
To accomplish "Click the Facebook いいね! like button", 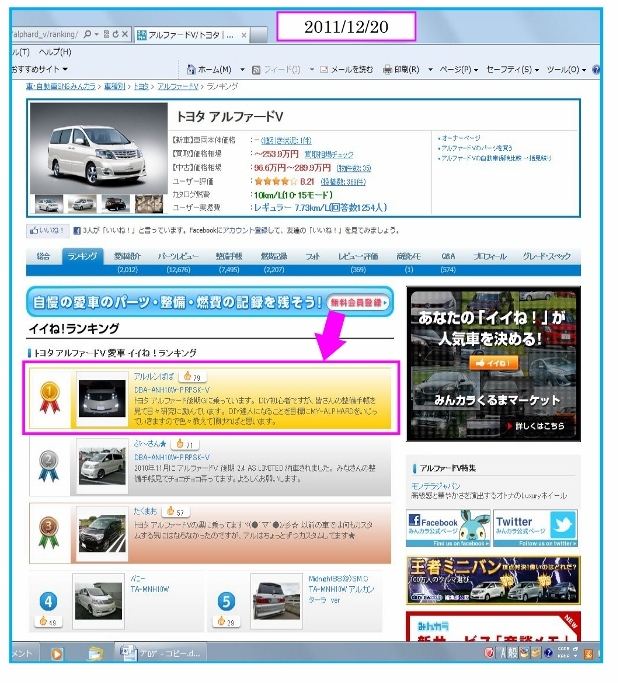I will point(47,231).
